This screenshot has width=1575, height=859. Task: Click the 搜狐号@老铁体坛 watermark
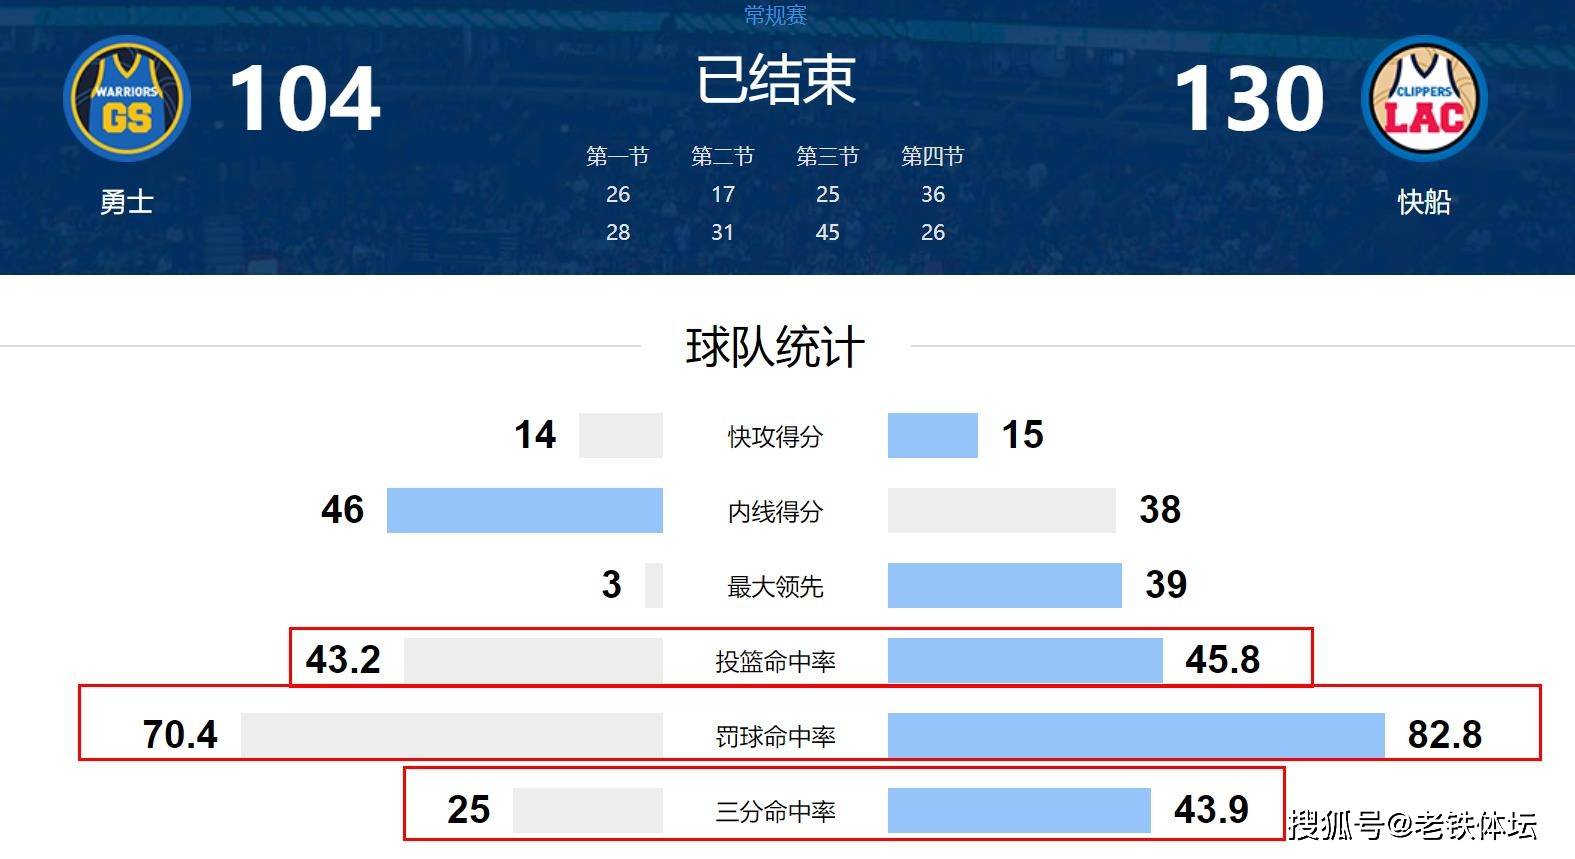tap(1413, 825)
